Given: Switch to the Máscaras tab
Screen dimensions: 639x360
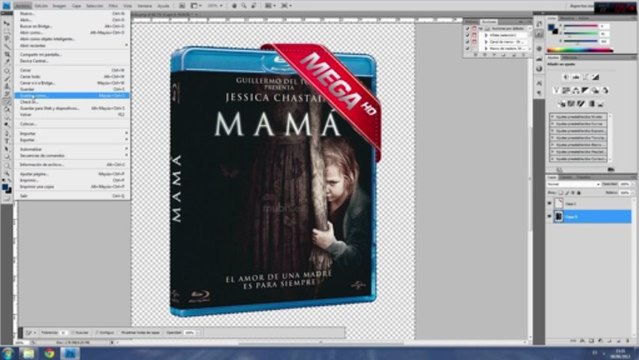Looking at the screenshot, I should click(570, 58).
